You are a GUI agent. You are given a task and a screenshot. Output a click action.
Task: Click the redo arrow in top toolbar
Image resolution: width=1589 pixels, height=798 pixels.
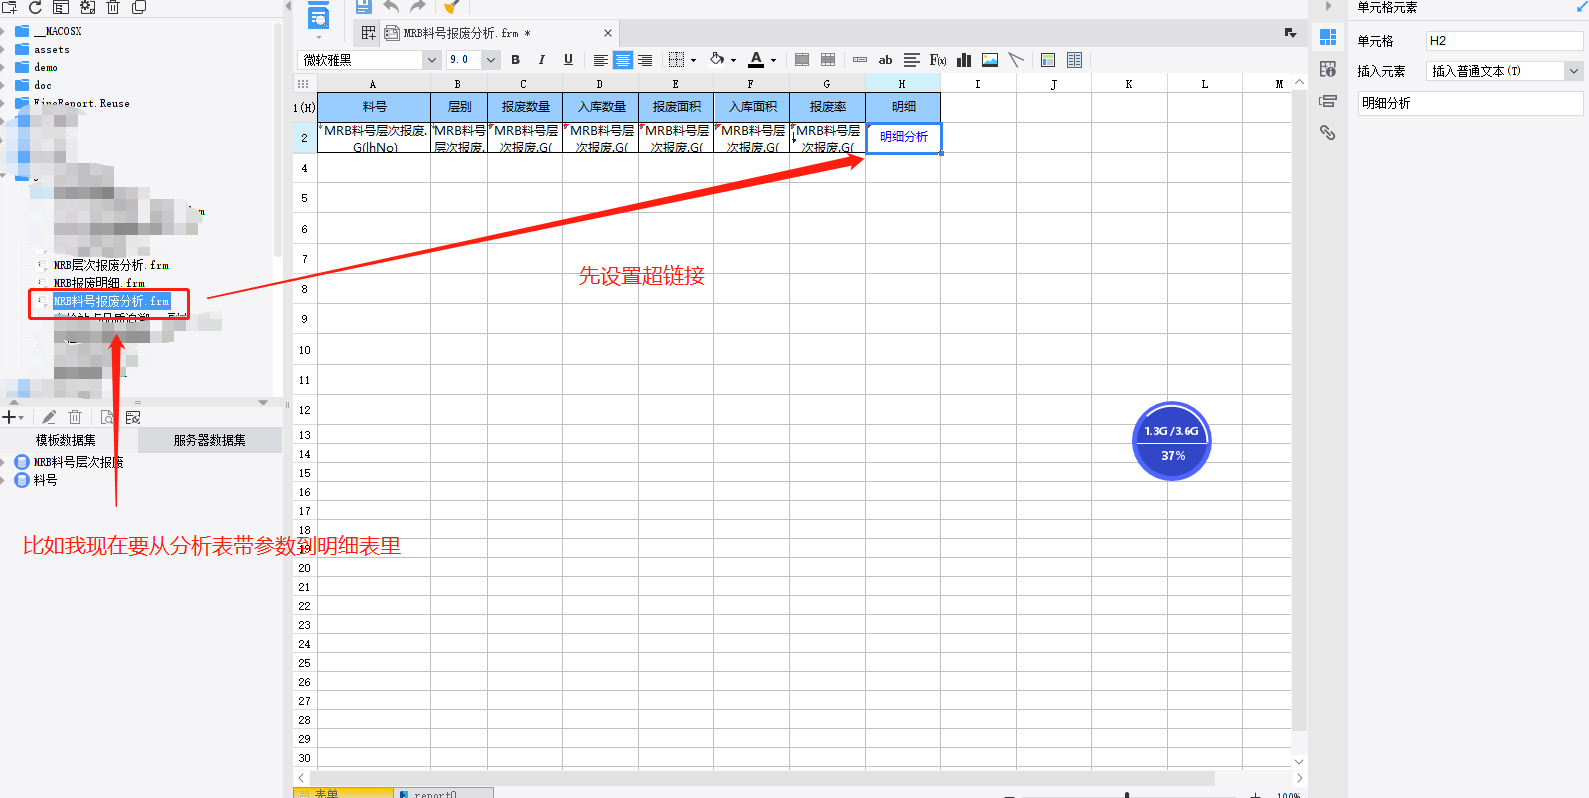(417, 7)
